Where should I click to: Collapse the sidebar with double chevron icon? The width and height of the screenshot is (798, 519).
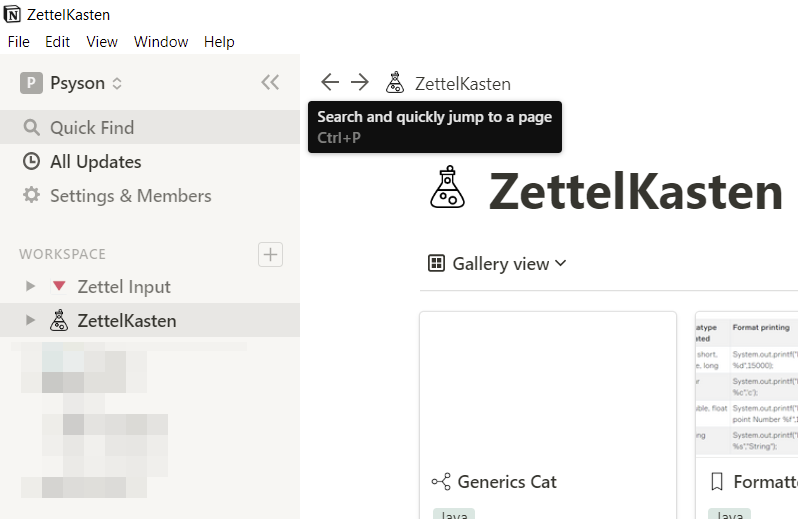point(270,83)
